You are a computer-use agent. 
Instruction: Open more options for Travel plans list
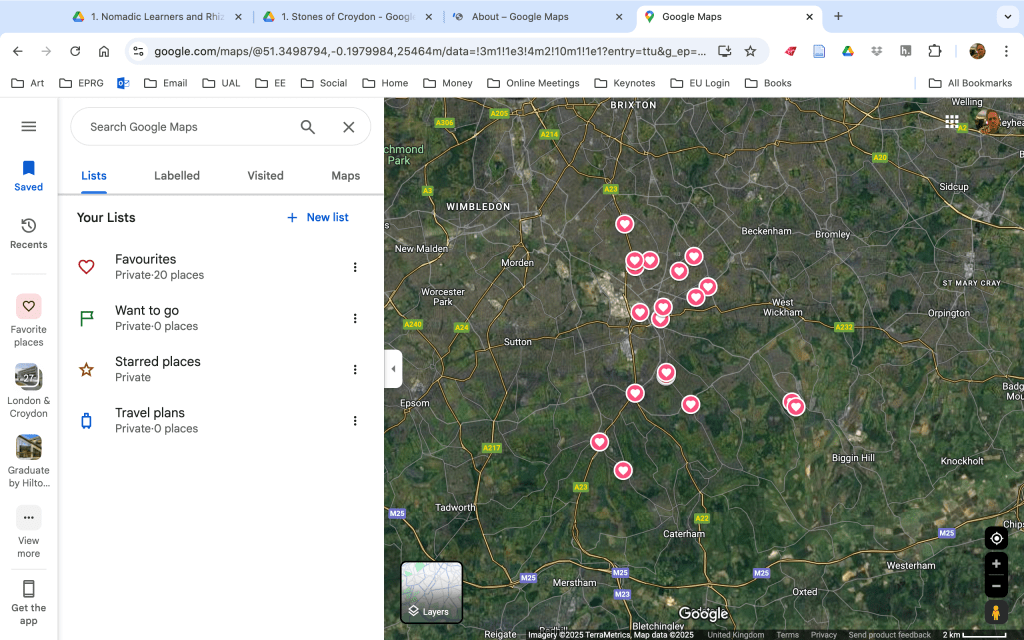[x=355, y=421]
